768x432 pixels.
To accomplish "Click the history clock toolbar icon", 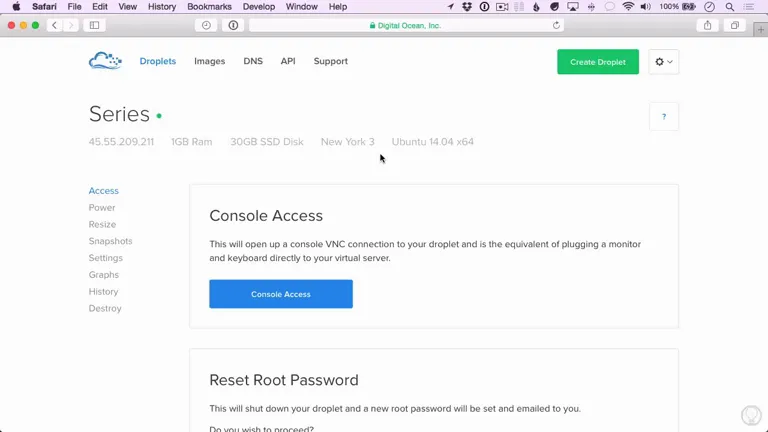I will pyautogui.click(x=206, y=25).
